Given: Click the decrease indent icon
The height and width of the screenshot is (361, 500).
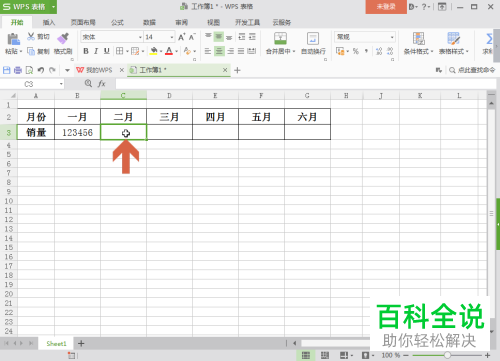Looking at the screenshot, I should point(242,36).
